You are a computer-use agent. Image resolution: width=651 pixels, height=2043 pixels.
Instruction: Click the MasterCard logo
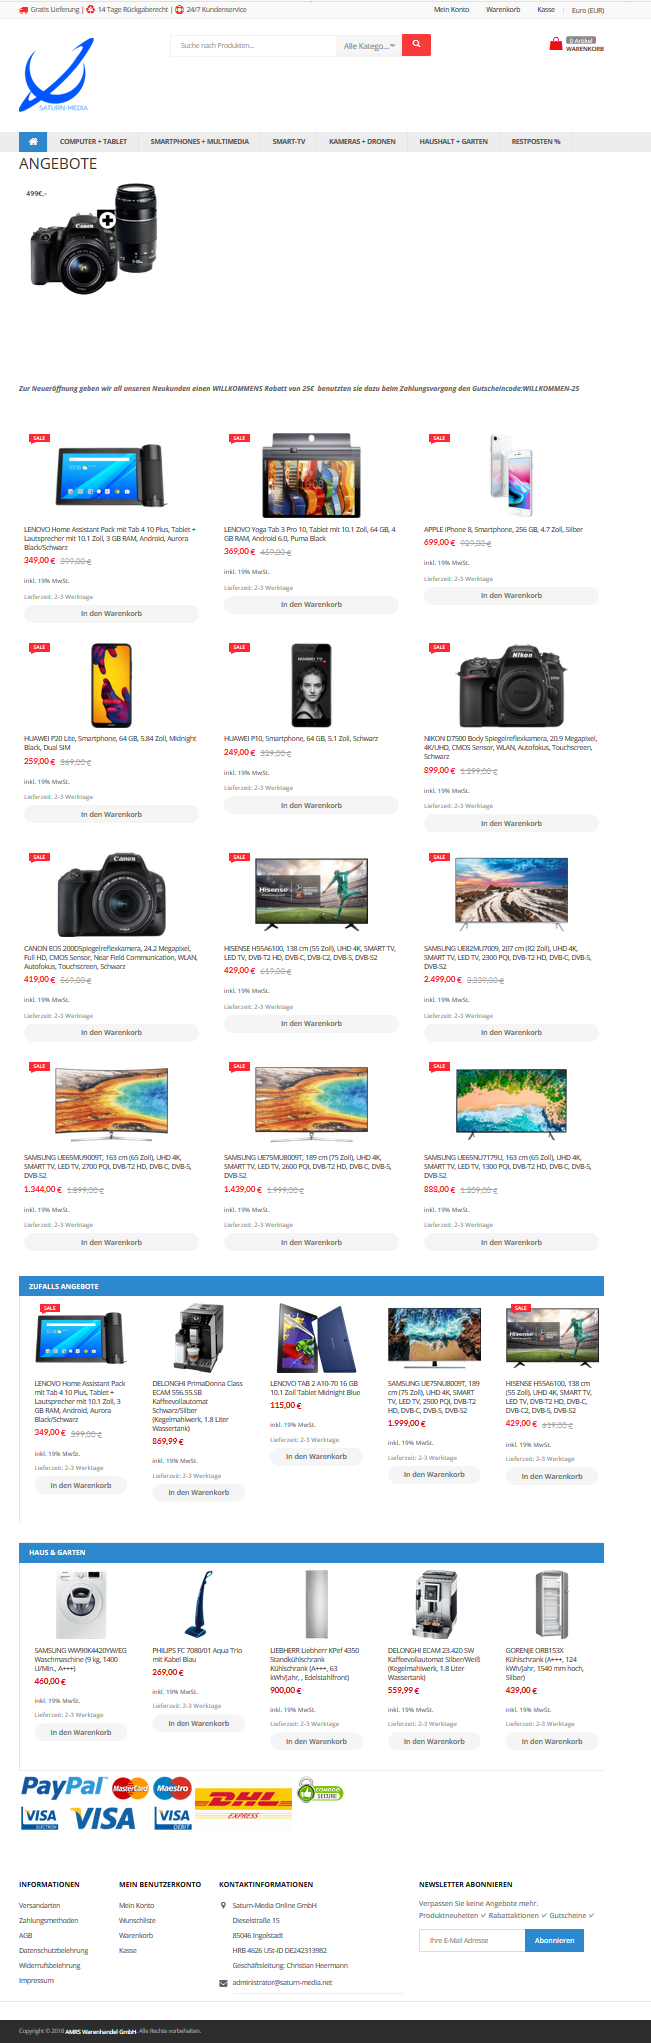tap(130, 1788)
